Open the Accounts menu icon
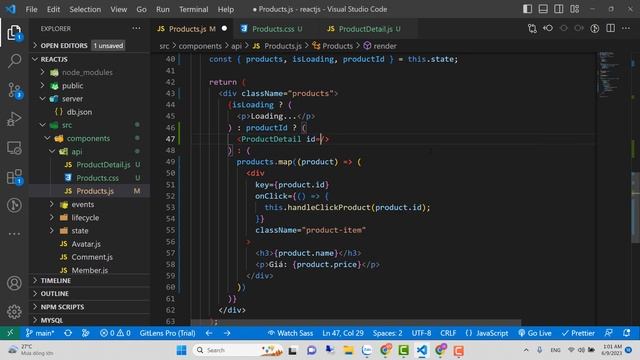The image size is (640, 360). 14,283
